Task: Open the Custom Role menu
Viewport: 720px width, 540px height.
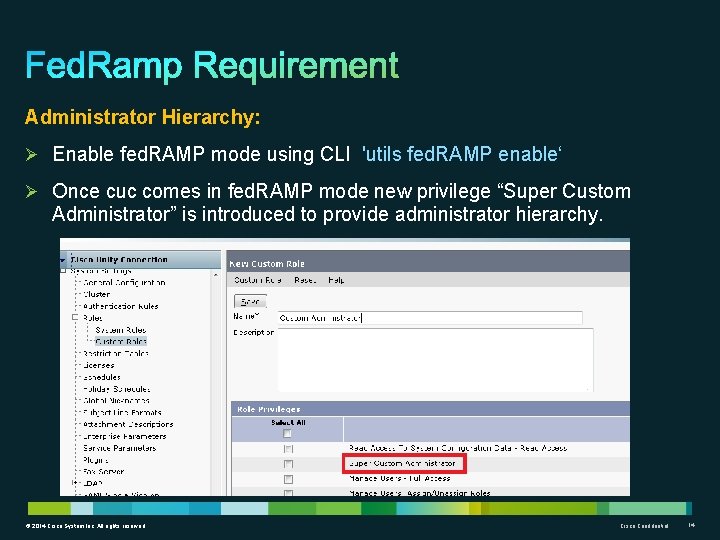Action: pyautogui.click(x=257, y=280)
